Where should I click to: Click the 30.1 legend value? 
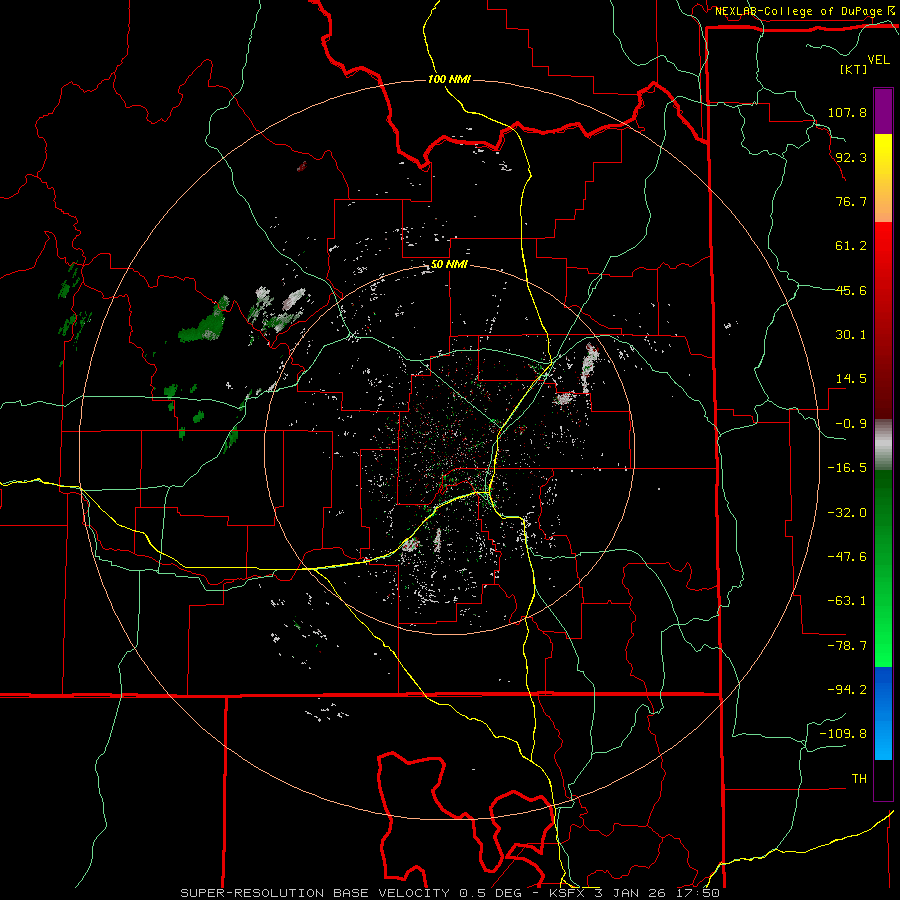pyautogui.click(x=851, y=335)
